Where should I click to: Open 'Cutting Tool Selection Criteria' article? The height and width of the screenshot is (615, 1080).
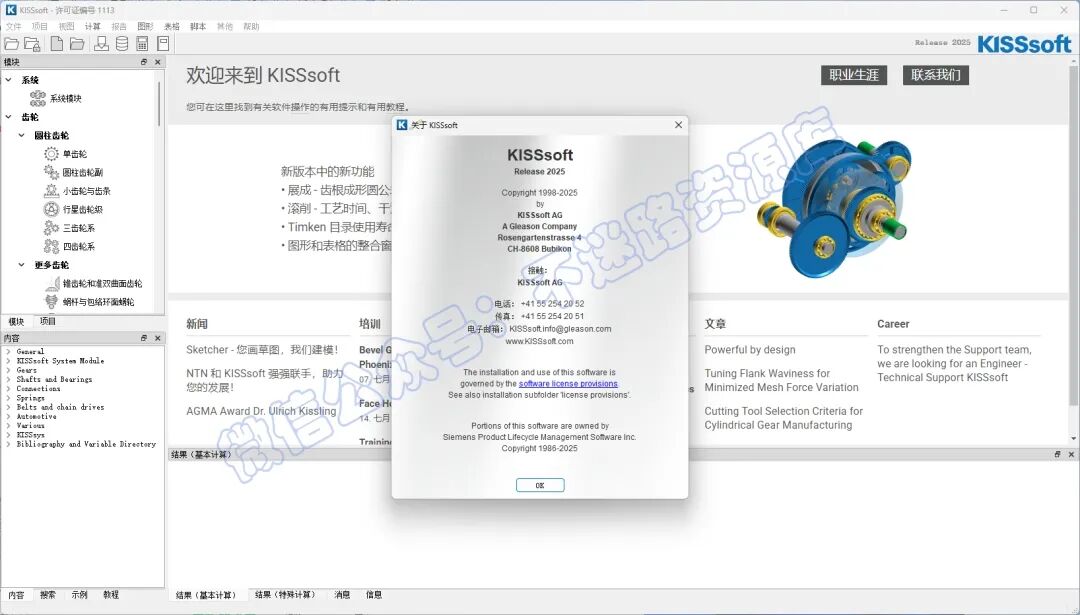point(783,418)
